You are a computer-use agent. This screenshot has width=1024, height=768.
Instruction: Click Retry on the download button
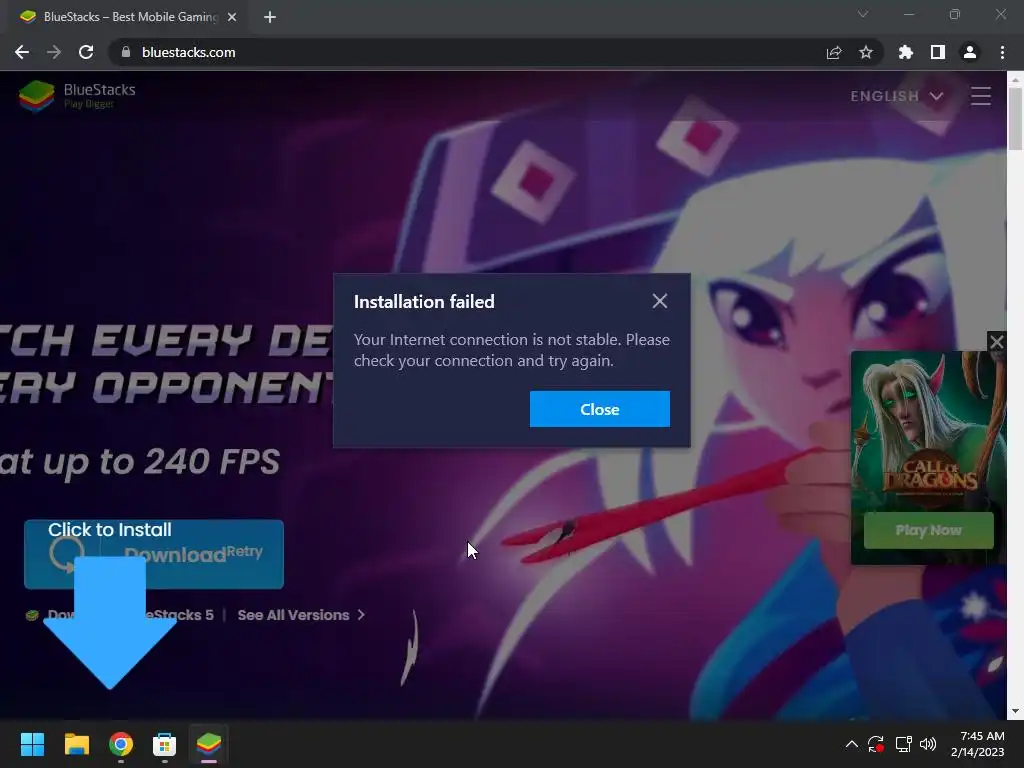pos(245,551)
